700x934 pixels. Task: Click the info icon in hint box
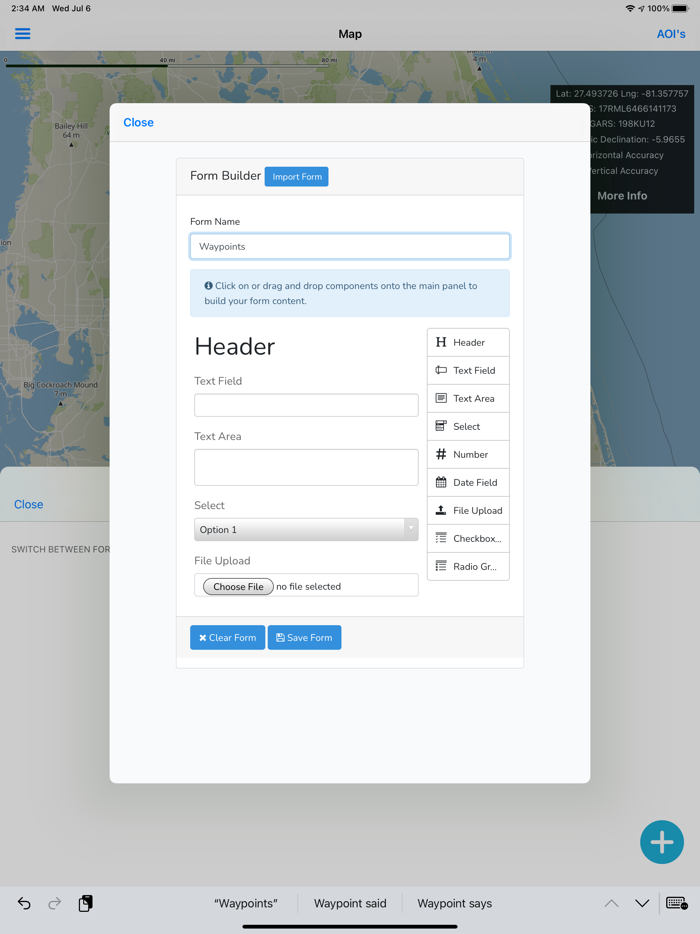pos(209,286)
